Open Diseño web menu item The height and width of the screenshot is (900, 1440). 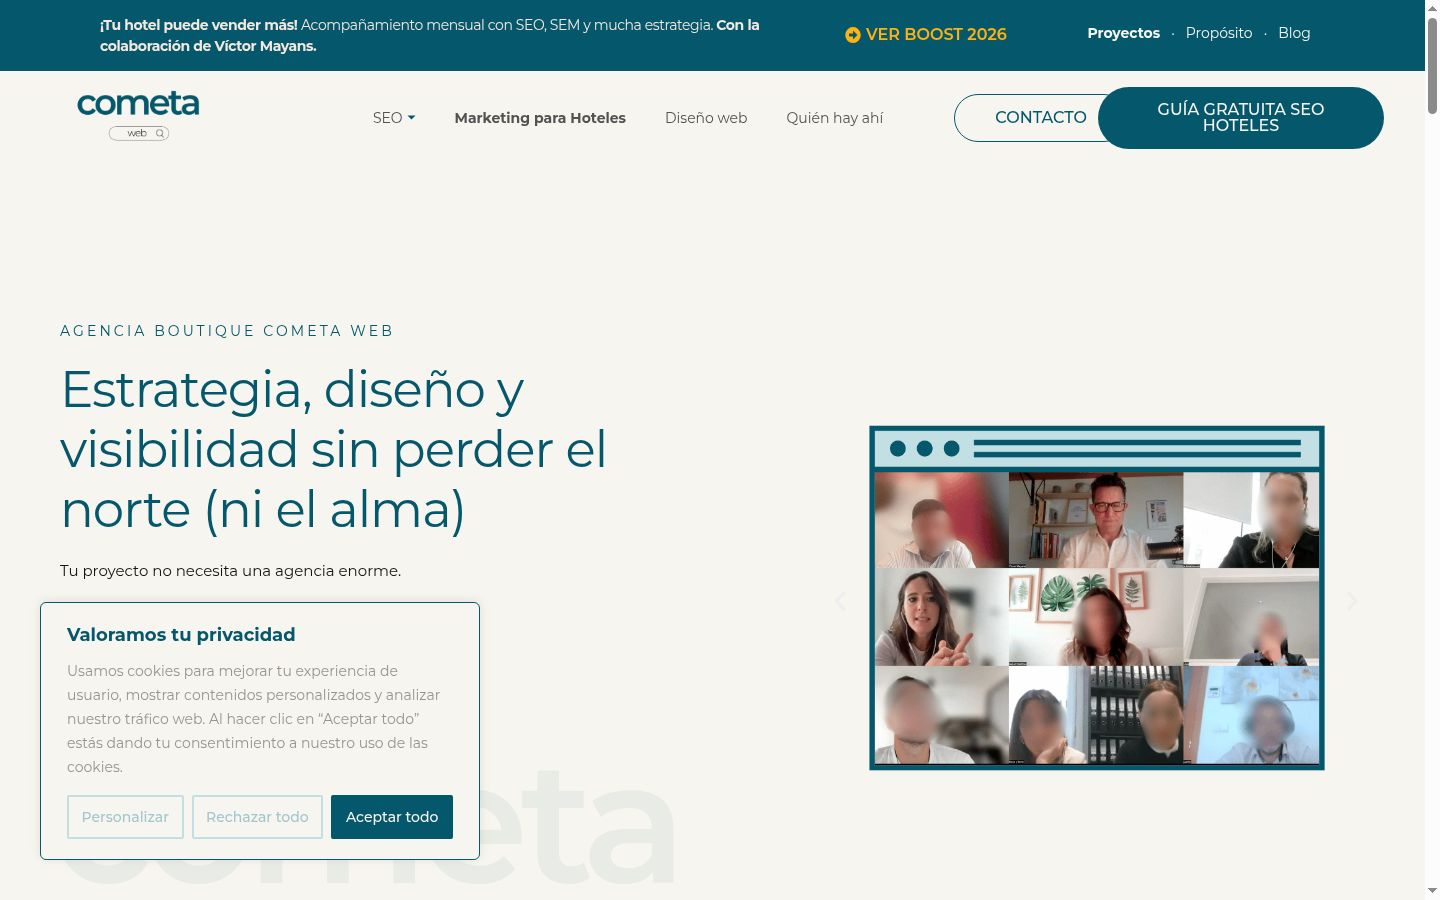tap(706, 118)
